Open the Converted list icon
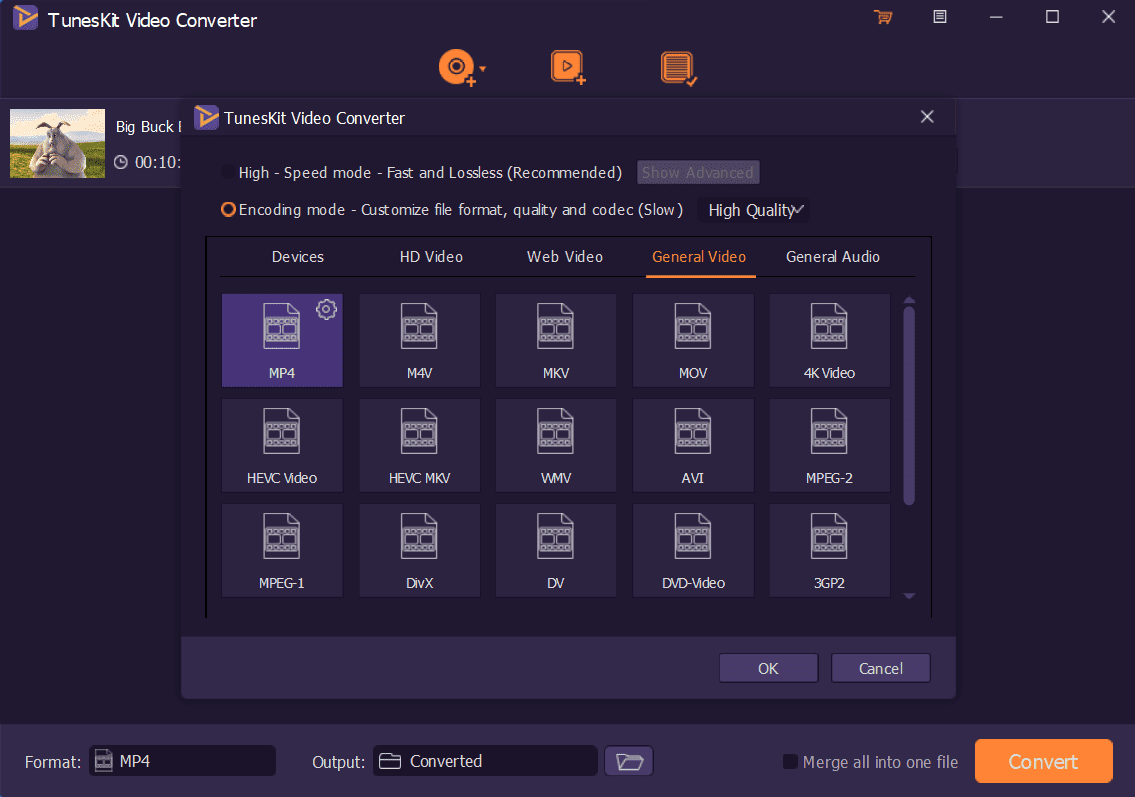Screen dimensions: 1135x797 click(678, 68)
